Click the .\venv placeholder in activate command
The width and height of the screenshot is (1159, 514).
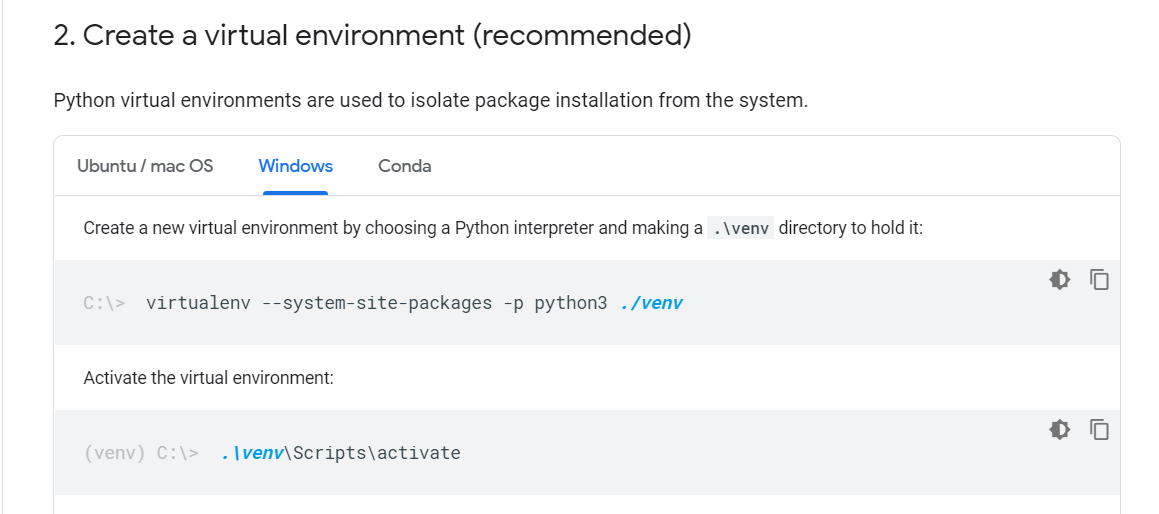click(253, 453)
